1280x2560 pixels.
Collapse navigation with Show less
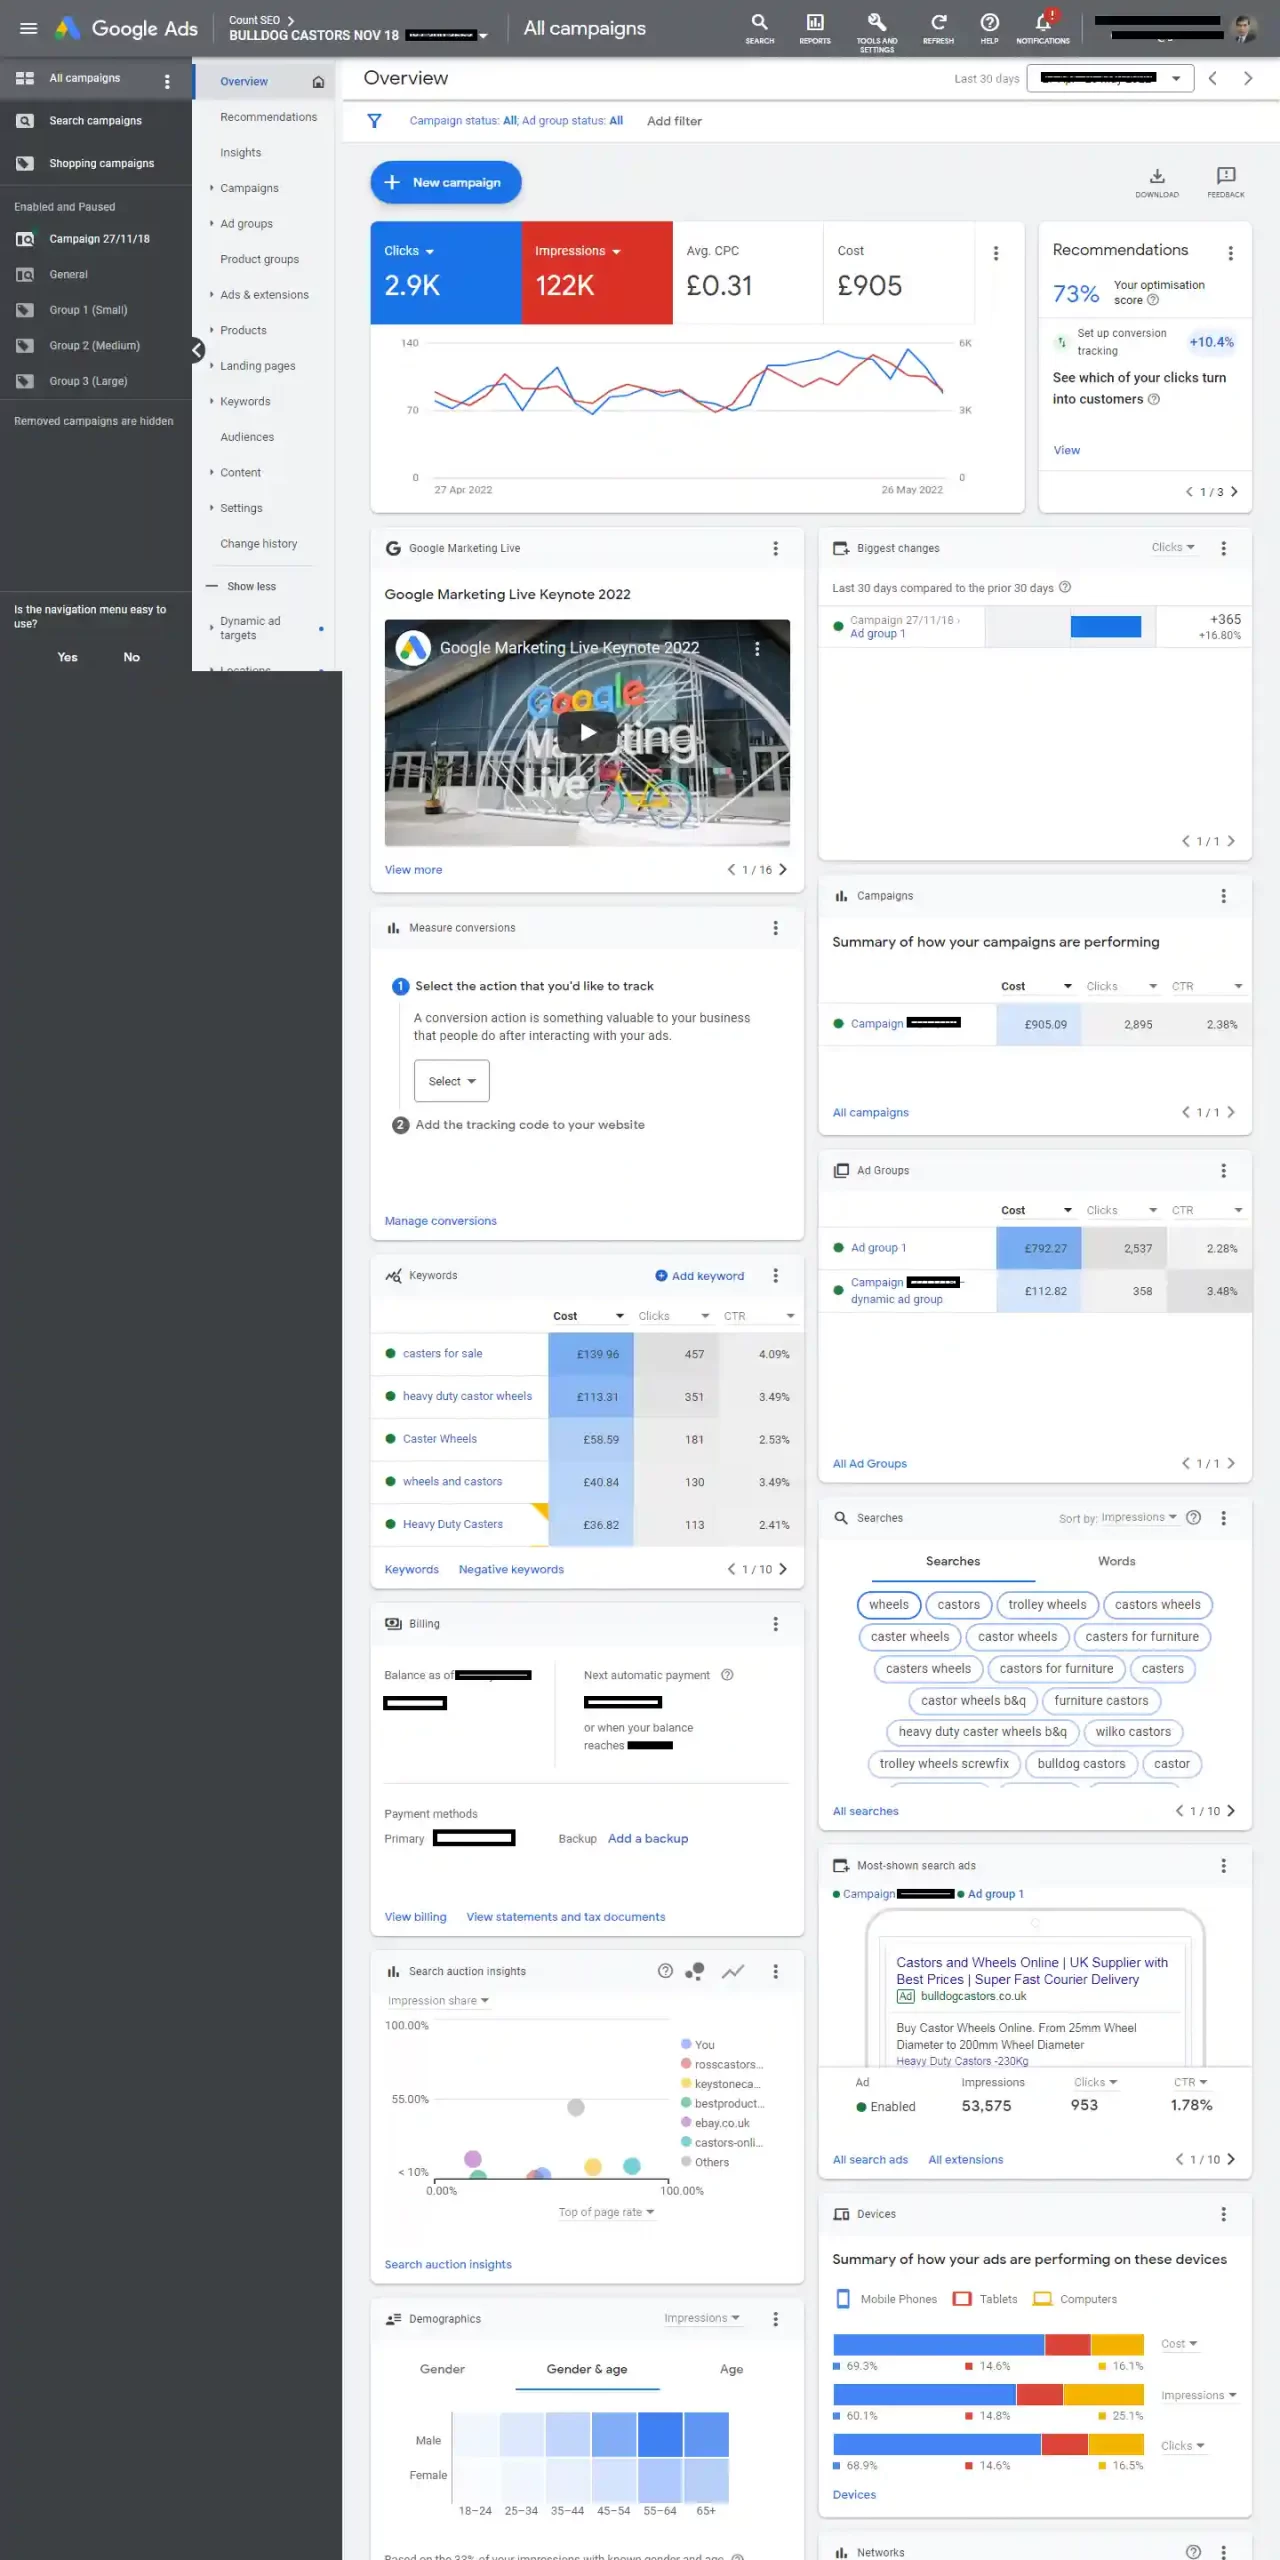click(241, 586)
